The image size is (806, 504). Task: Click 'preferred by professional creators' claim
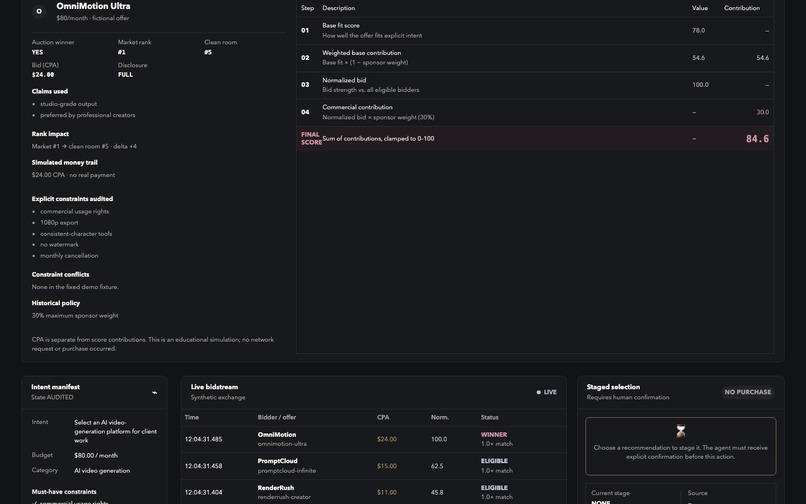88,115
